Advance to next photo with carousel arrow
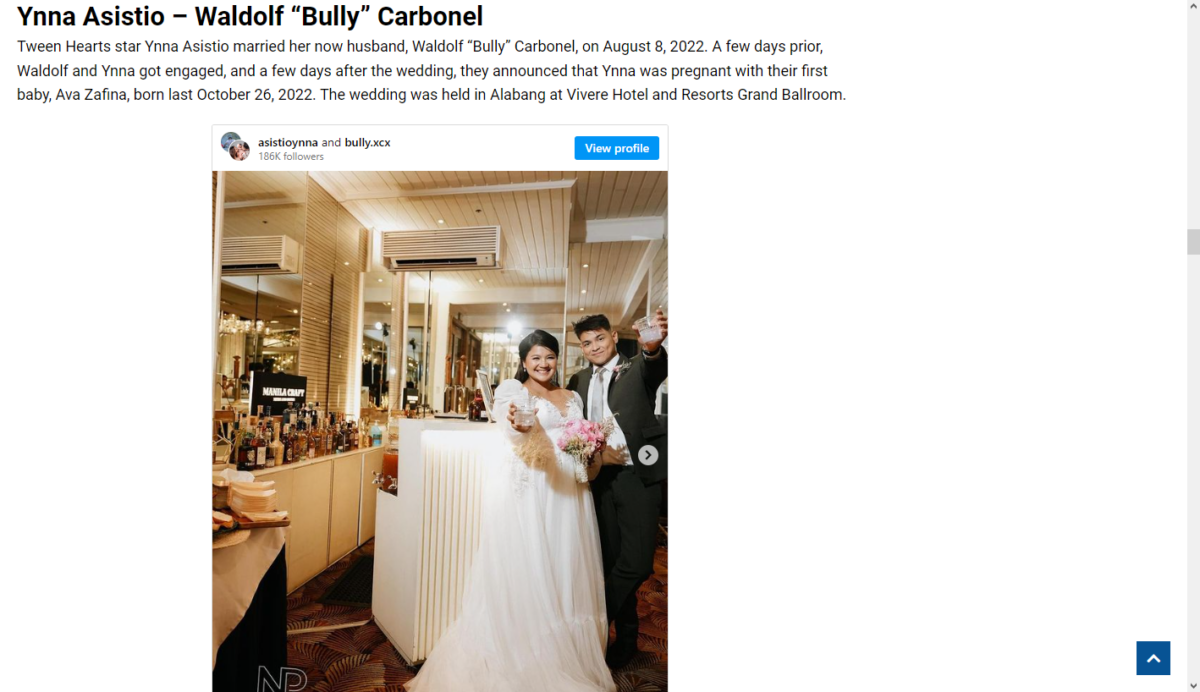 click(648, 455)
